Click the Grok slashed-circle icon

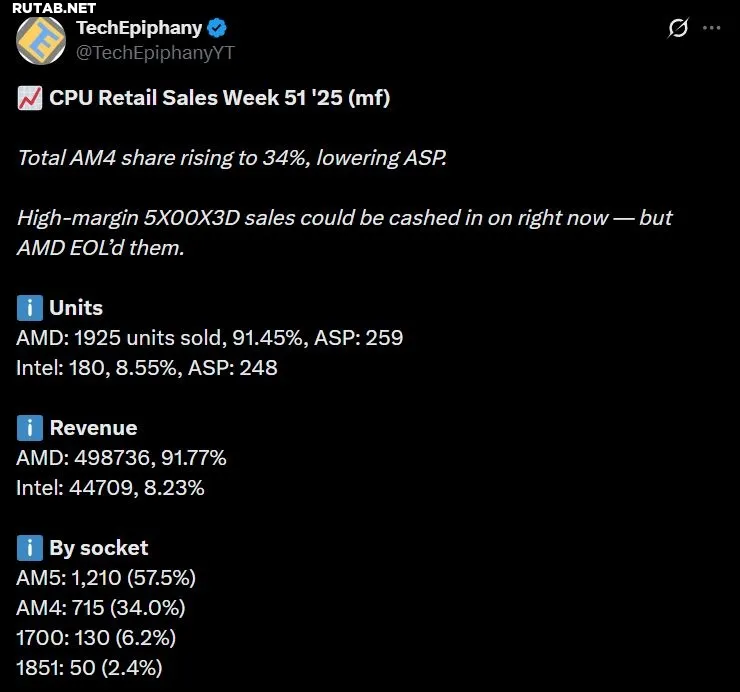(678, 29)
